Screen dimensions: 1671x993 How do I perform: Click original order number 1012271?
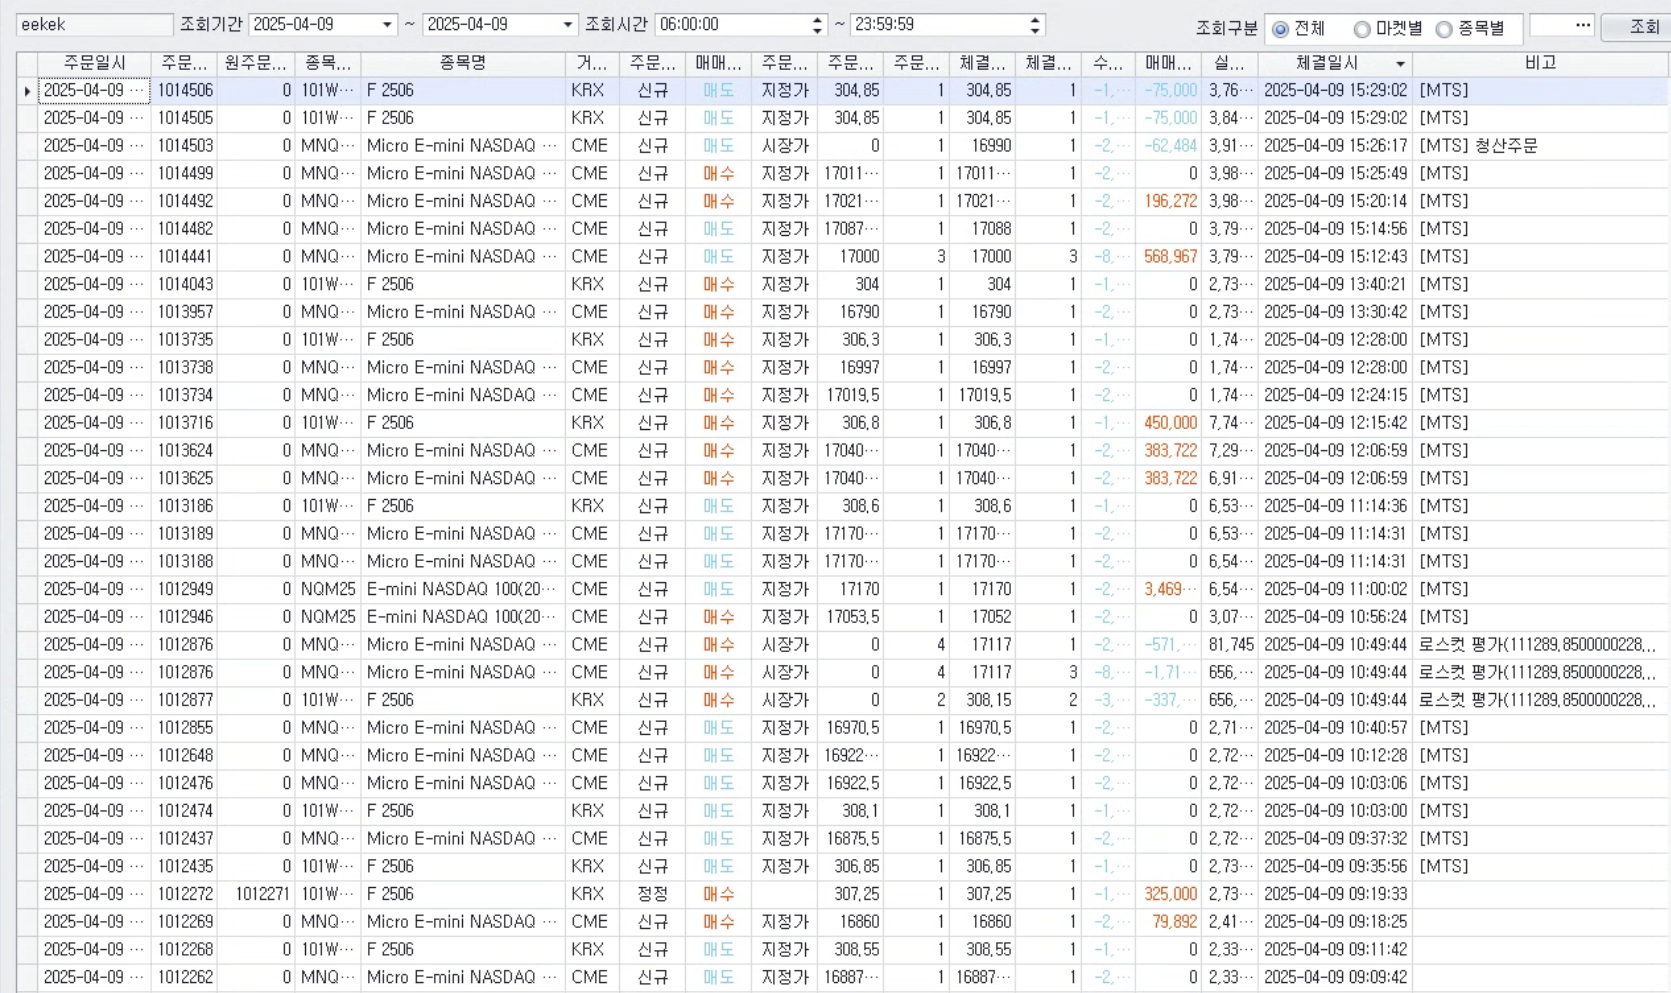262,894
